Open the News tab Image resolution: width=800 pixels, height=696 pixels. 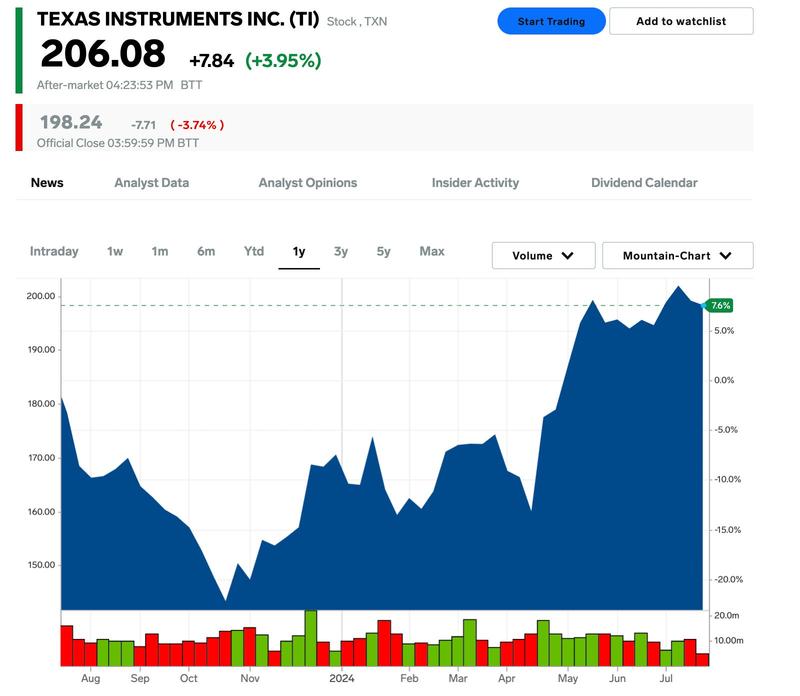point(47,183)
